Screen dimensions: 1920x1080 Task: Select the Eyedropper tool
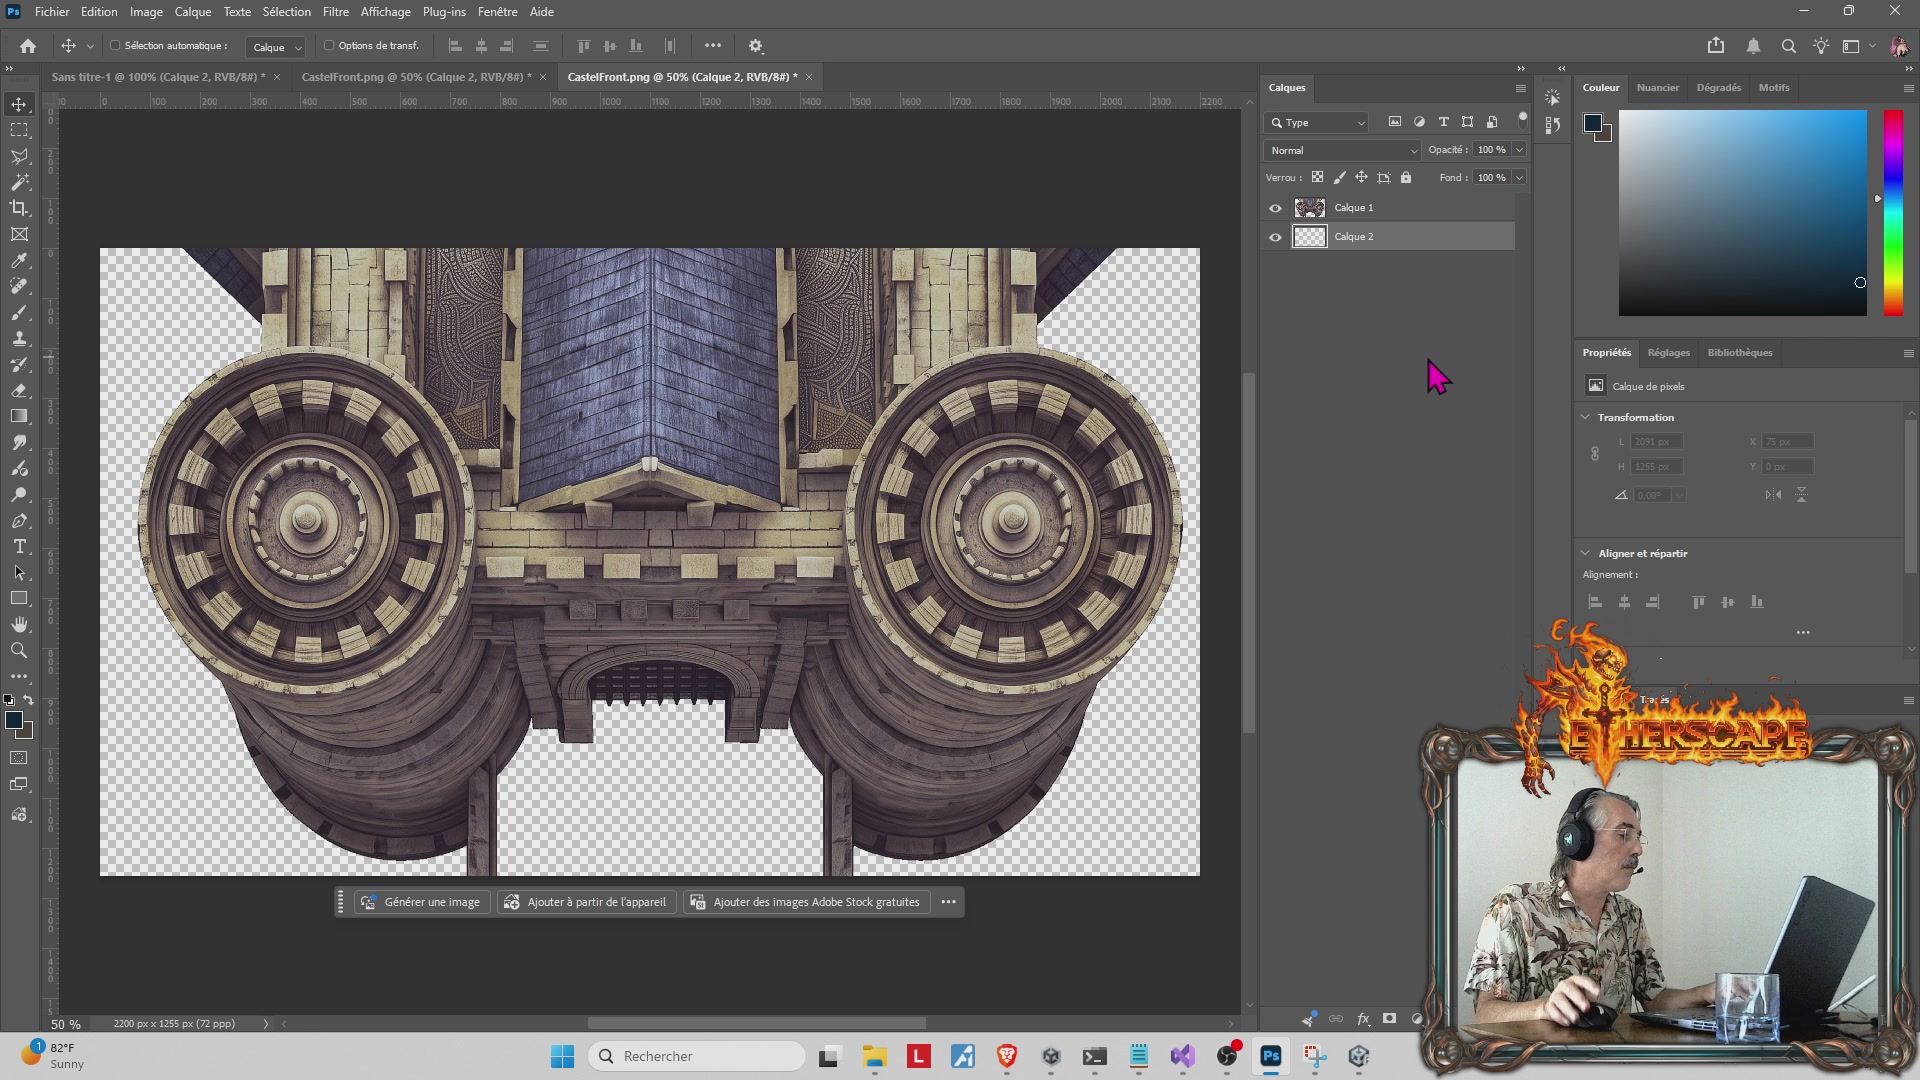19,260
